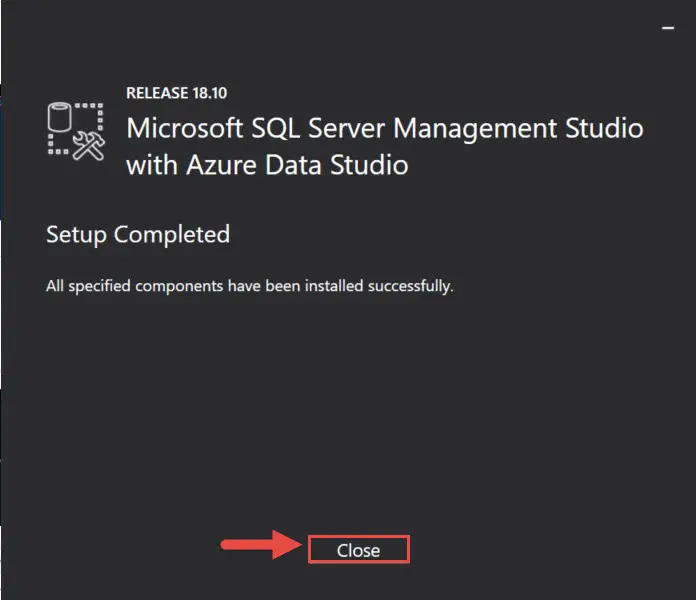This screenshot has width=696, height=600.
Task: Click the Close button to finish setup
Action: pyautogui.click(x=359, y=550)
